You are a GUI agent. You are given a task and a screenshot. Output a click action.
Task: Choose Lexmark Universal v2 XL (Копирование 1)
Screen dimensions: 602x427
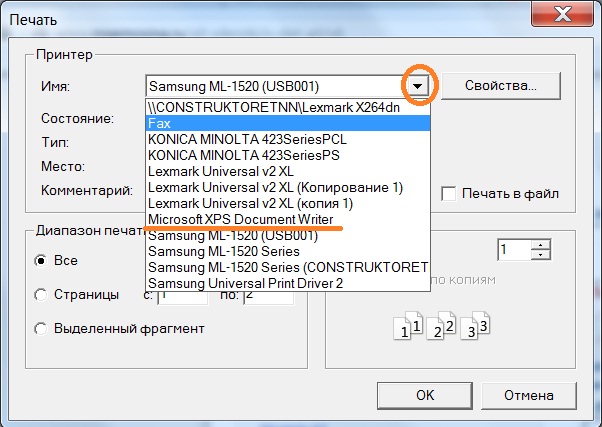point(288,187)
